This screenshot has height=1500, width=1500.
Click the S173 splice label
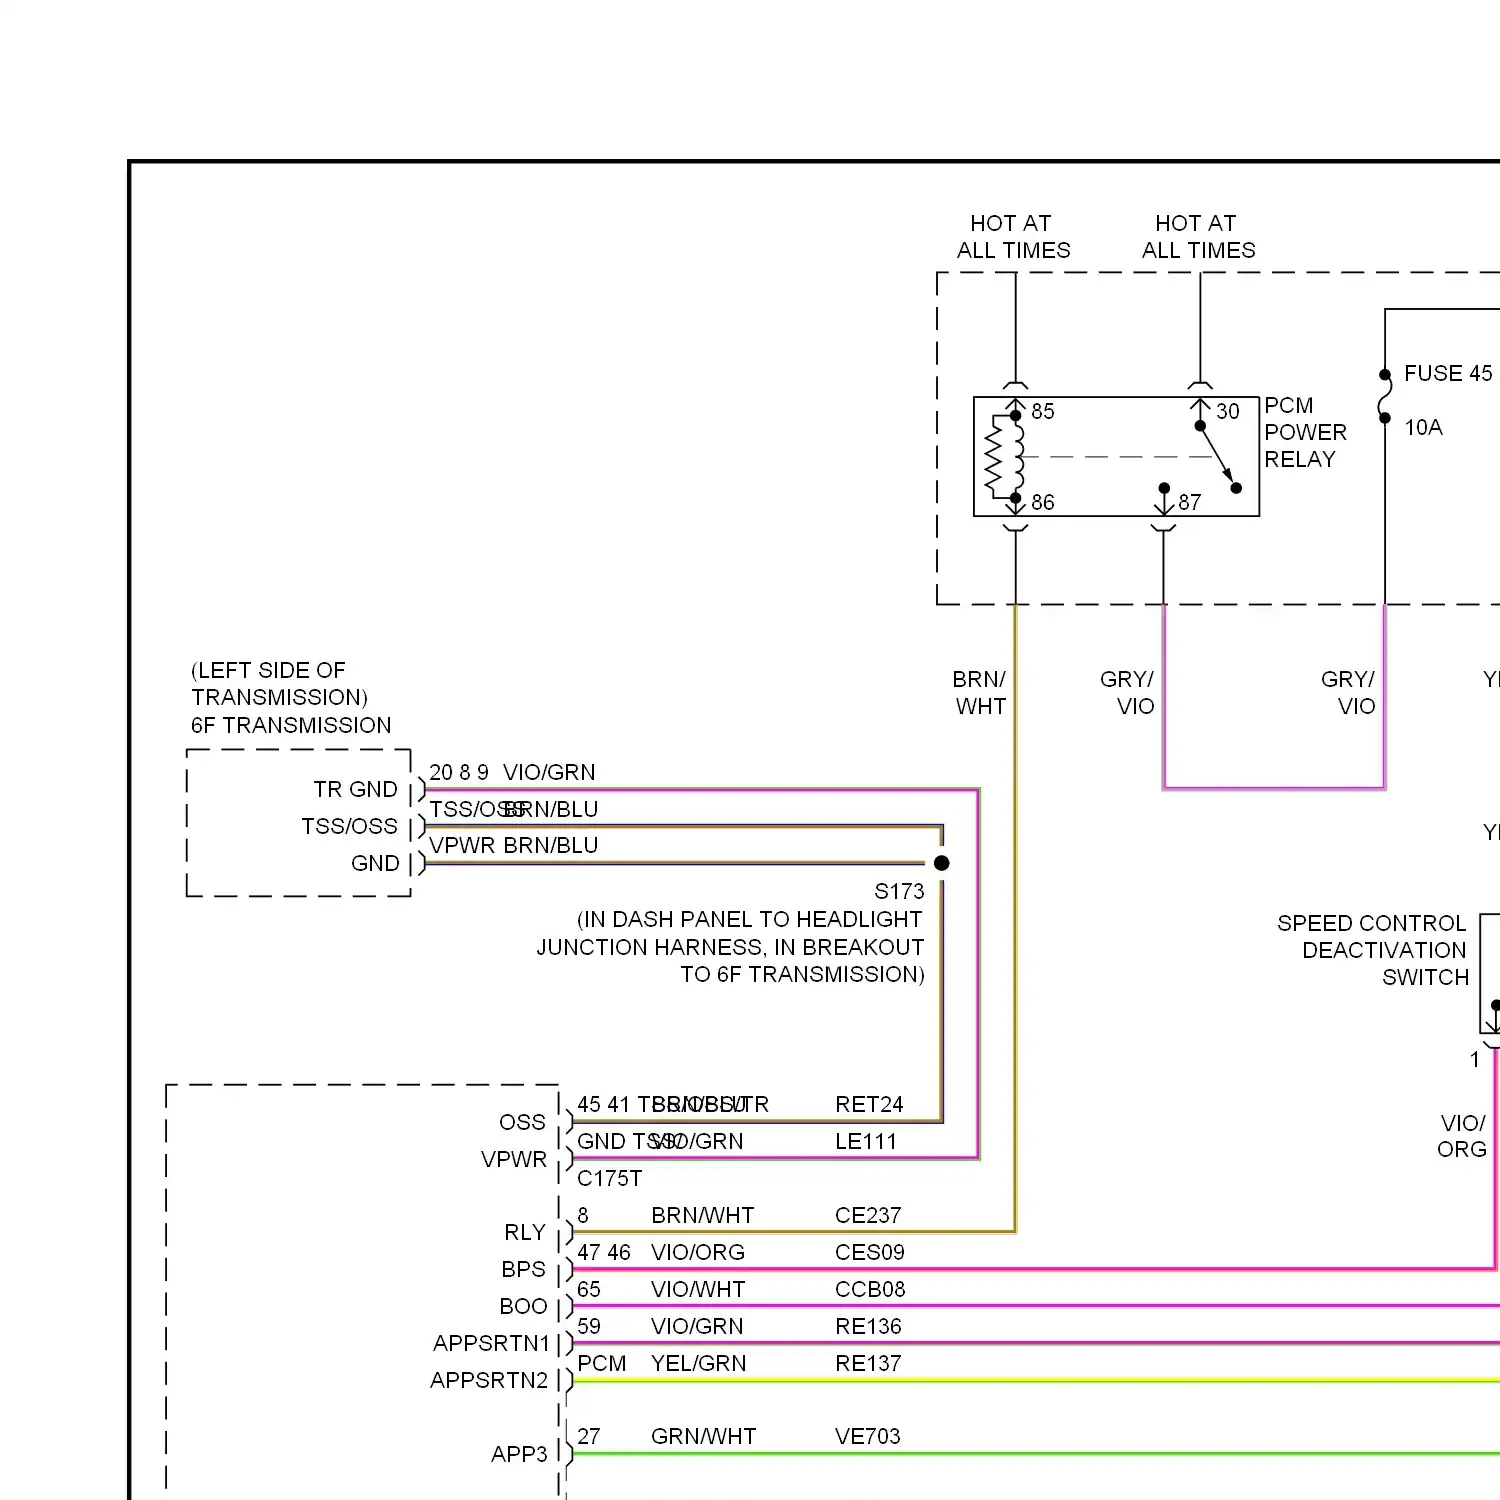point(899,891)
